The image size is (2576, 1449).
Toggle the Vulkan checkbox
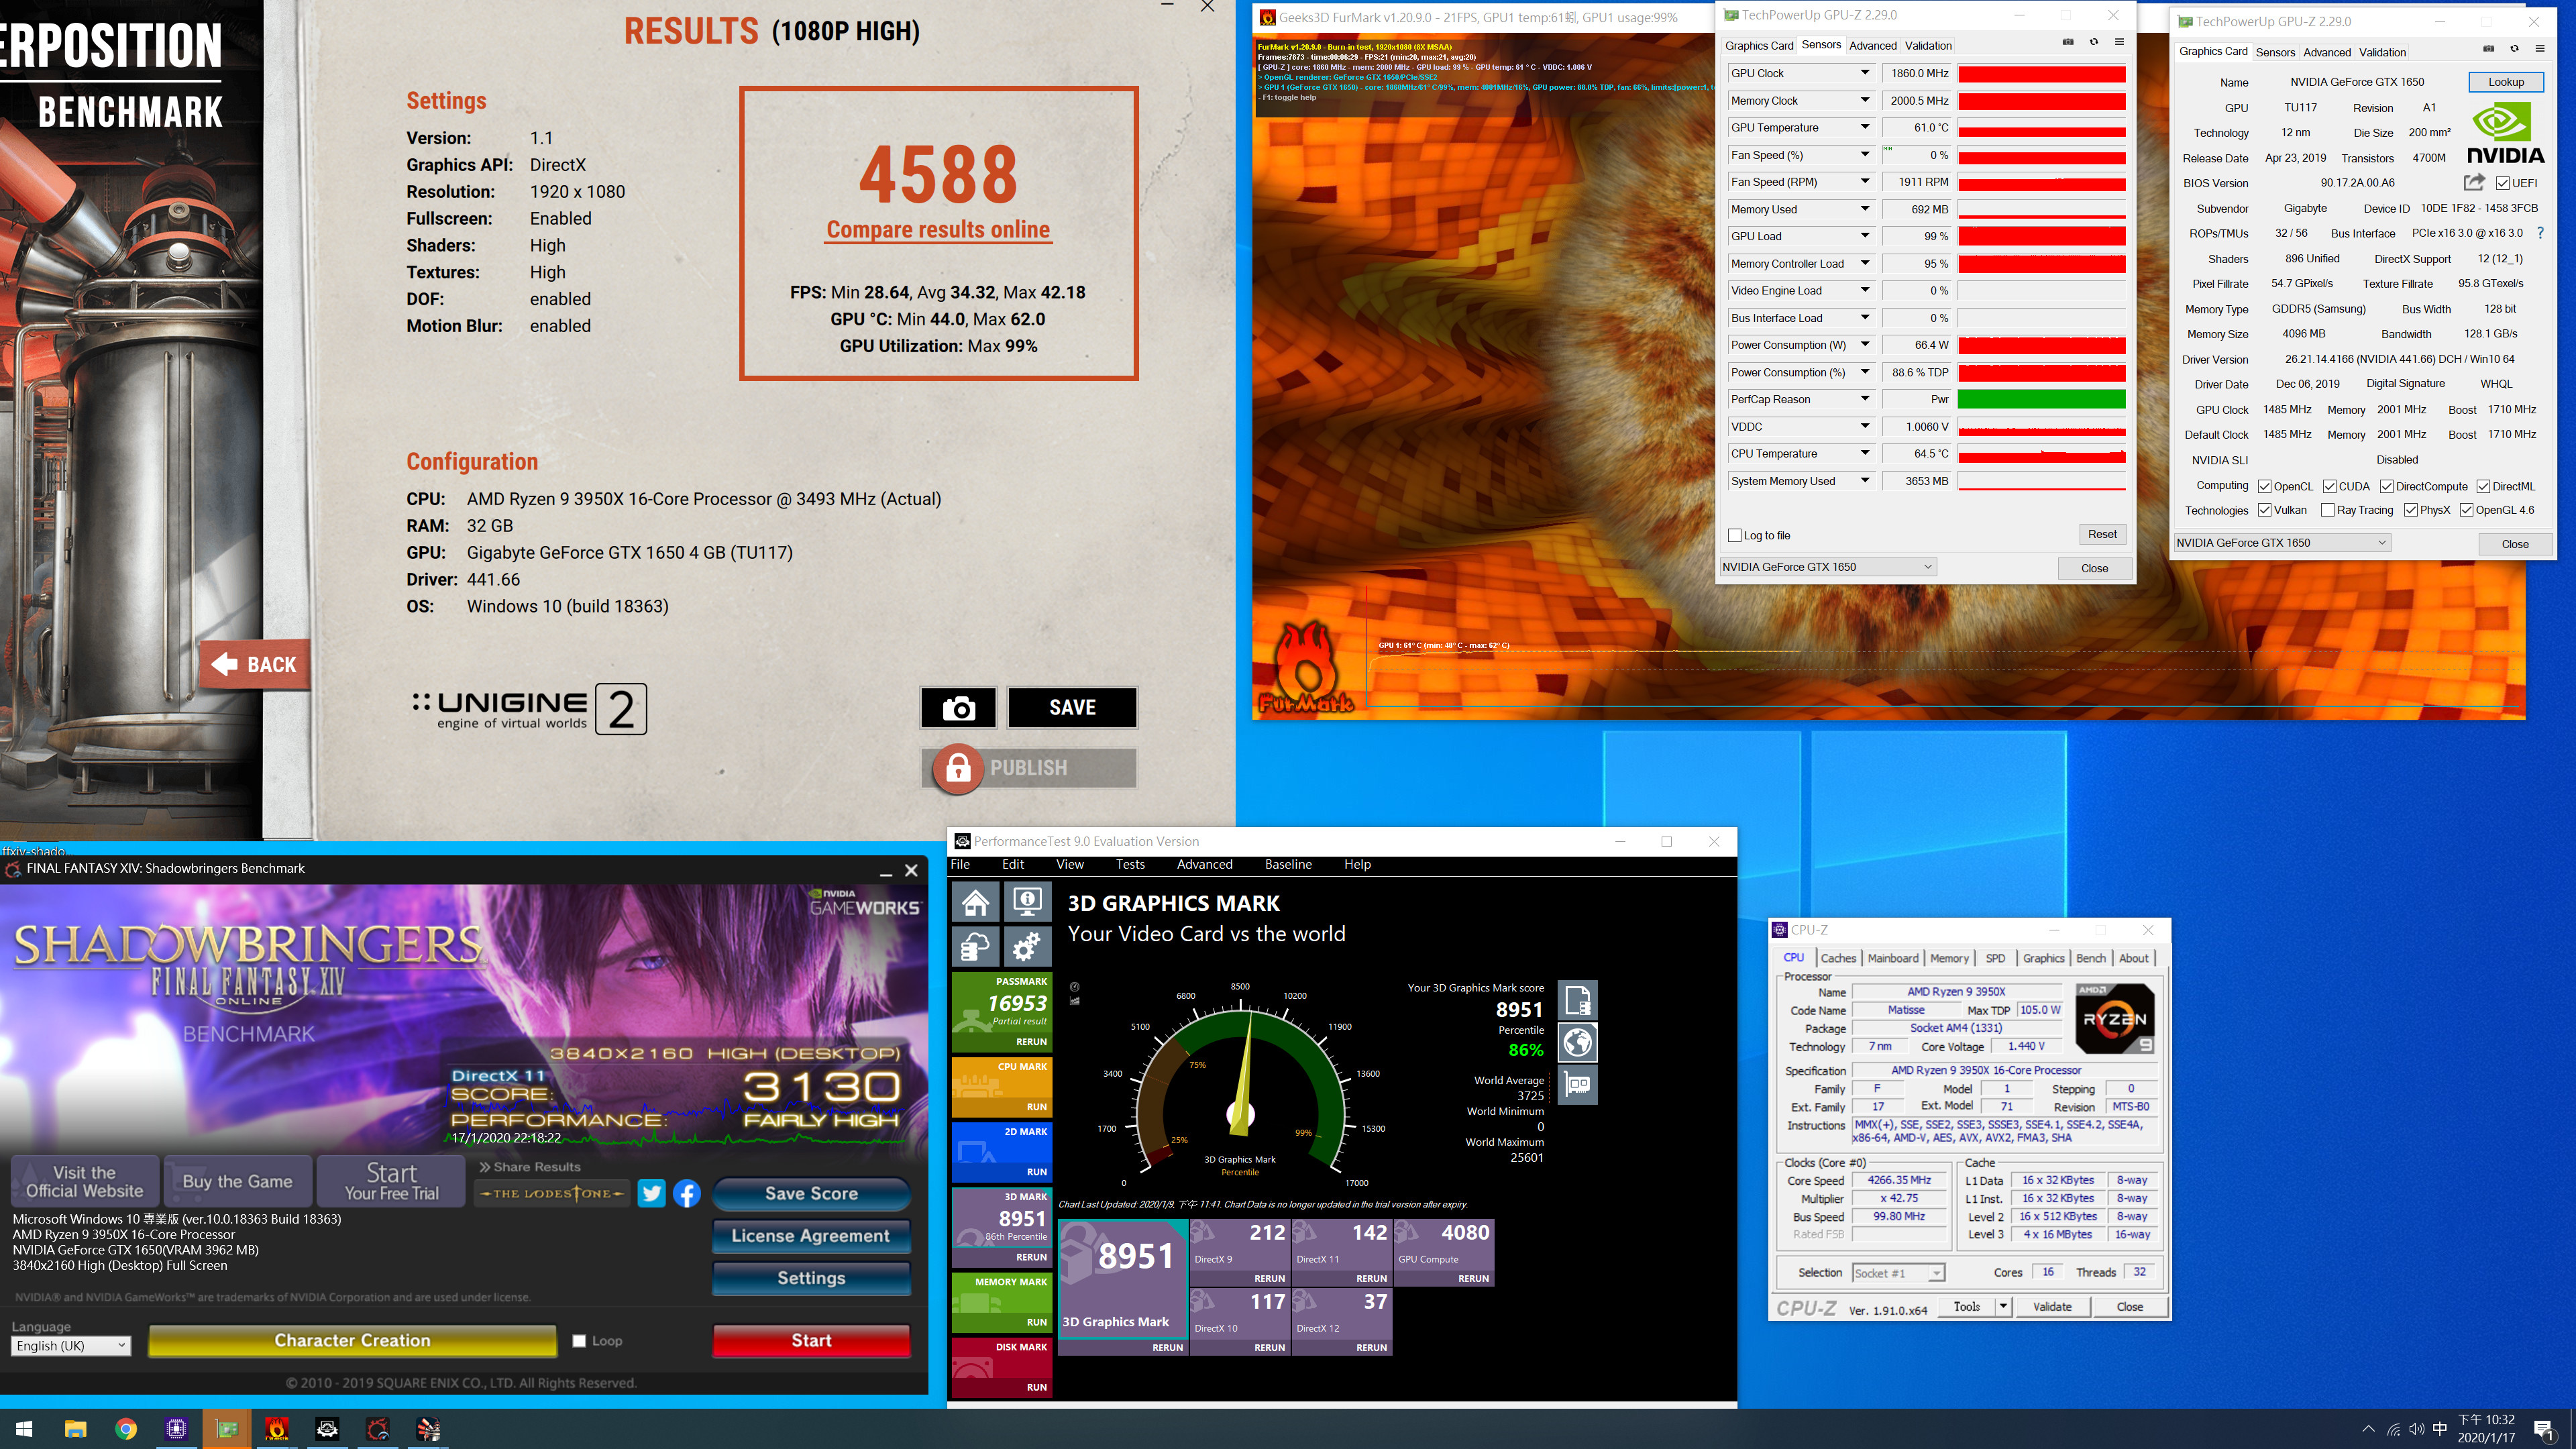[2264, 510]
